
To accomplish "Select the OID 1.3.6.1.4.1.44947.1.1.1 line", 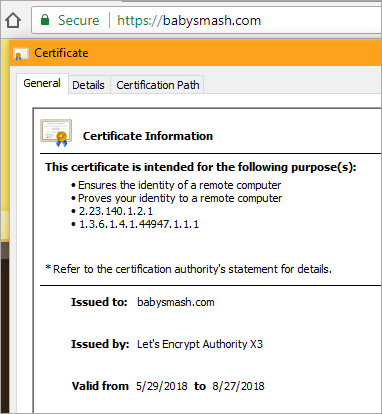I will point(139,224).
